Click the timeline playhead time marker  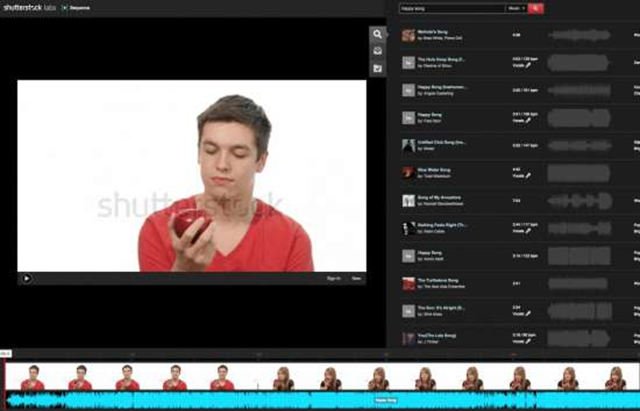[6, 353]
